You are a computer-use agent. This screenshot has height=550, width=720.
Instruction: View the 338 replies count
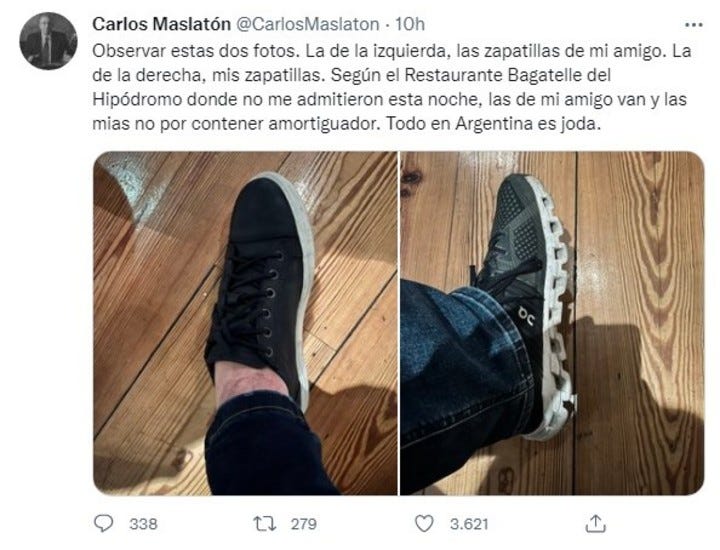tap(143, 524)
